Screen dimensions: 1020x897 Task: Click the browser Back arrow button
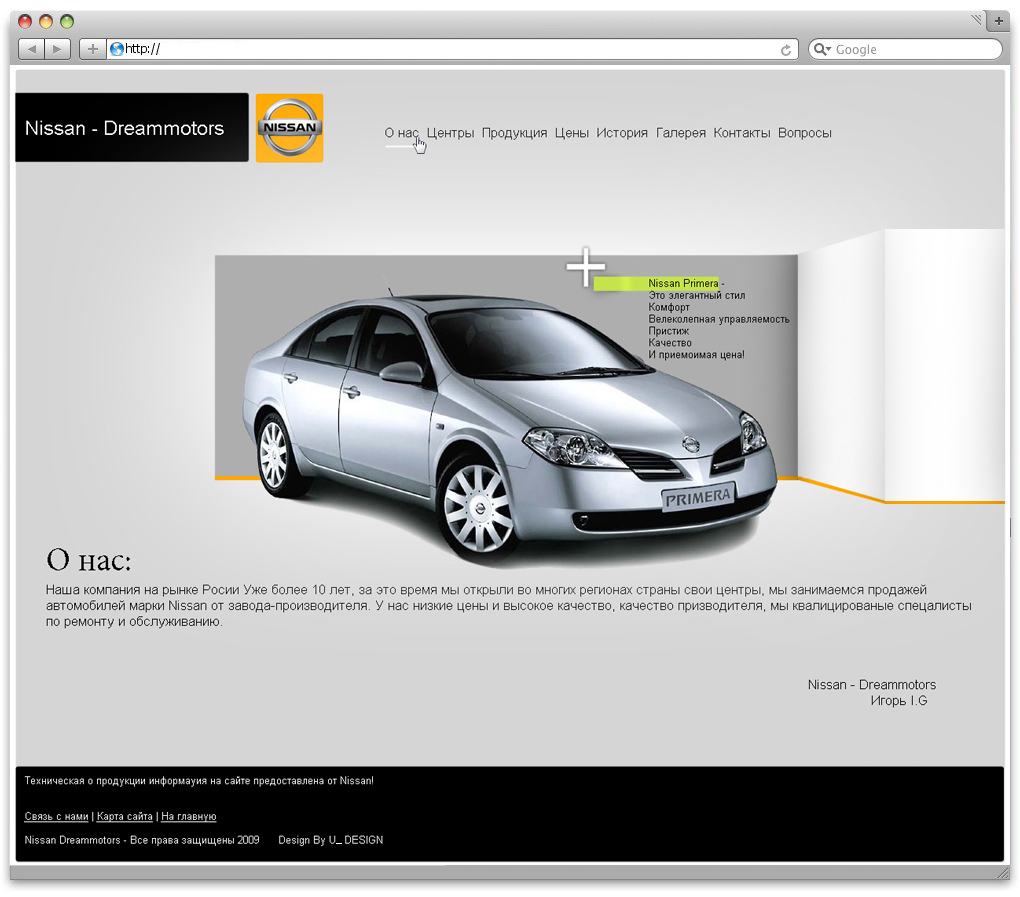point(32,49)
